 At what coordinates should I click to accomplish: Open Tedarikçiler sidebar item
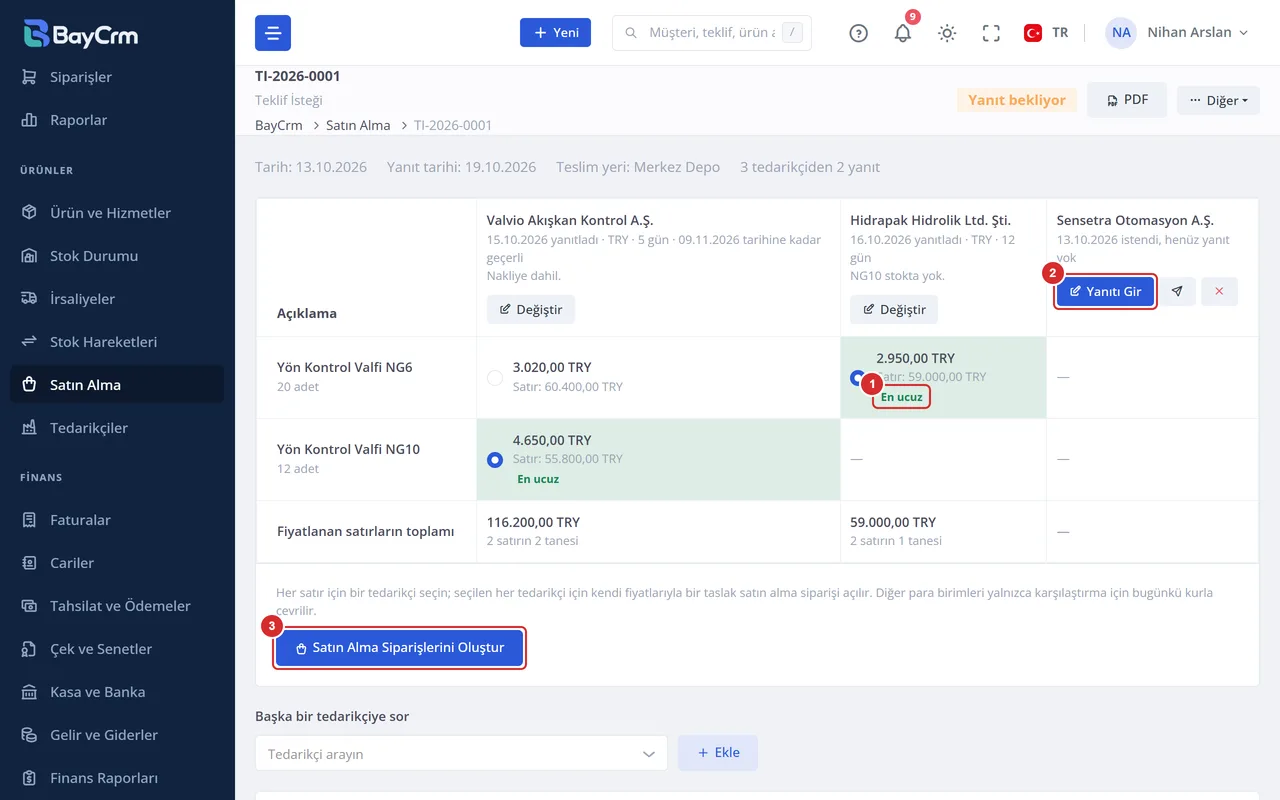click(117, 428)
